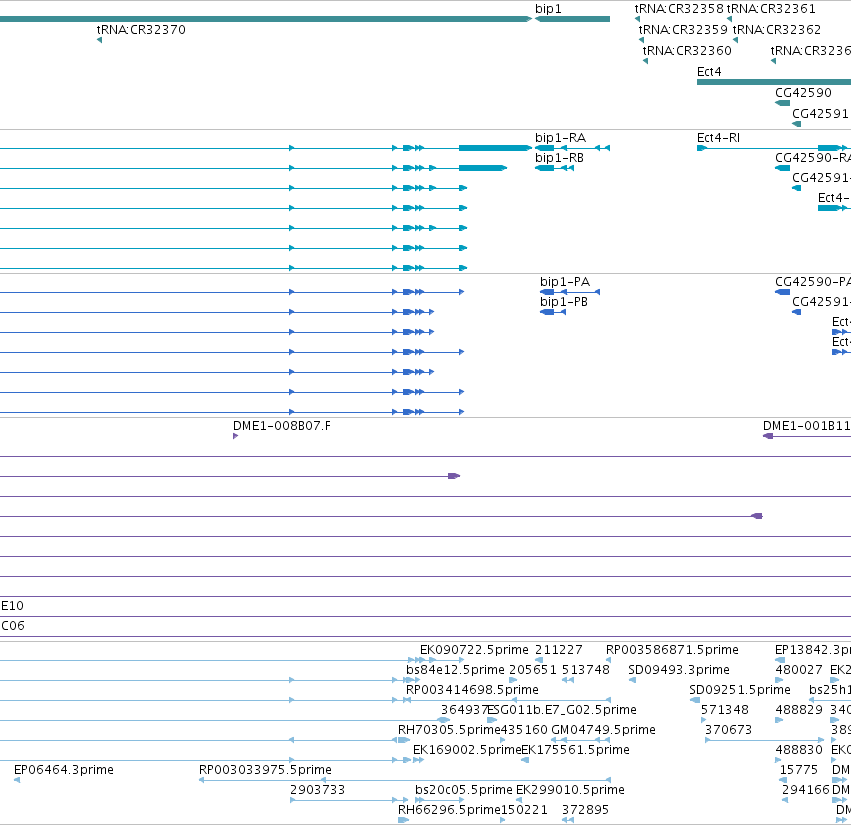Select the 294166 EST label

[805, 790]
